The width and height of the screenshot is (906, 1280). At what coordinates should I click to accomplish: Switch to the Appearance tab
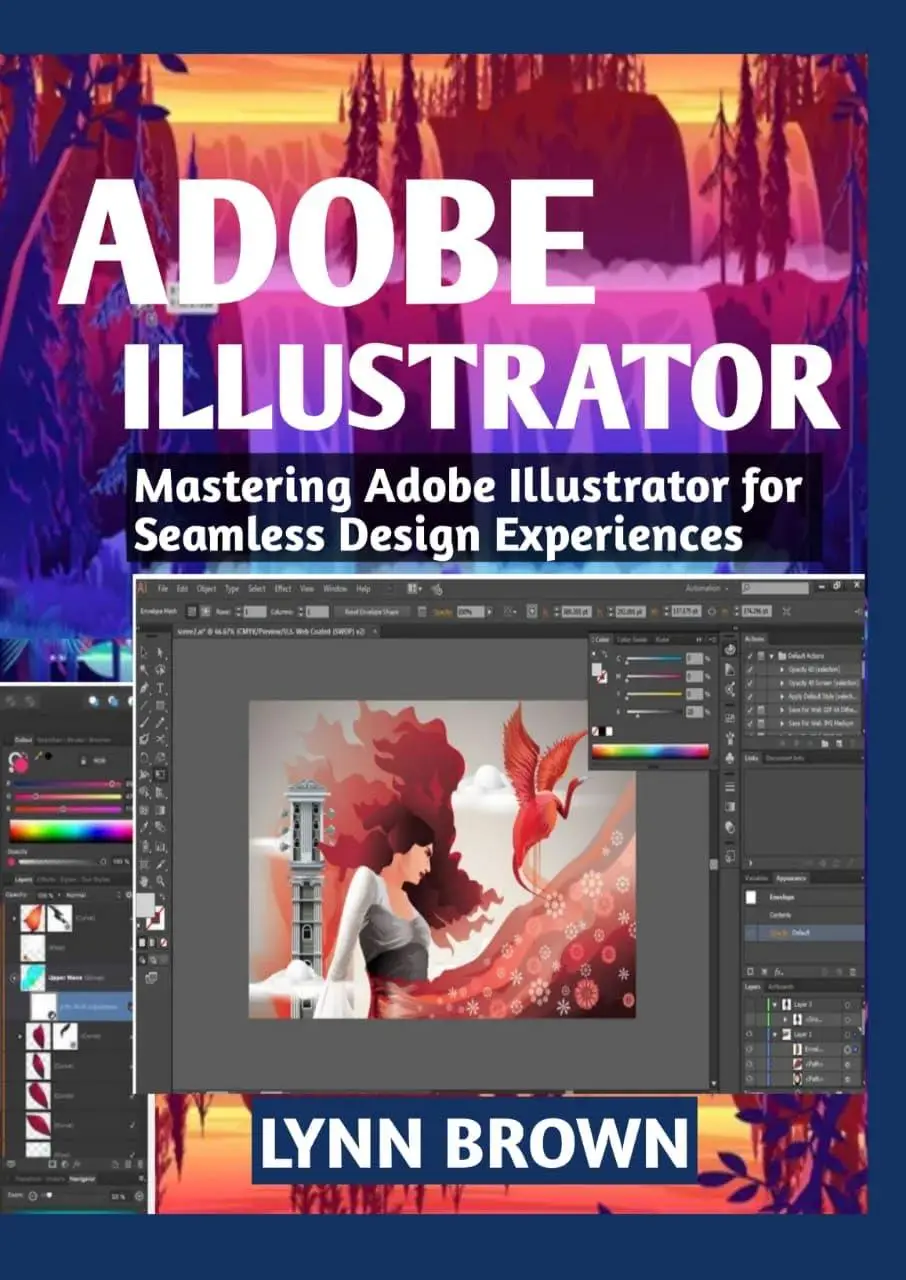coord(793,878)
